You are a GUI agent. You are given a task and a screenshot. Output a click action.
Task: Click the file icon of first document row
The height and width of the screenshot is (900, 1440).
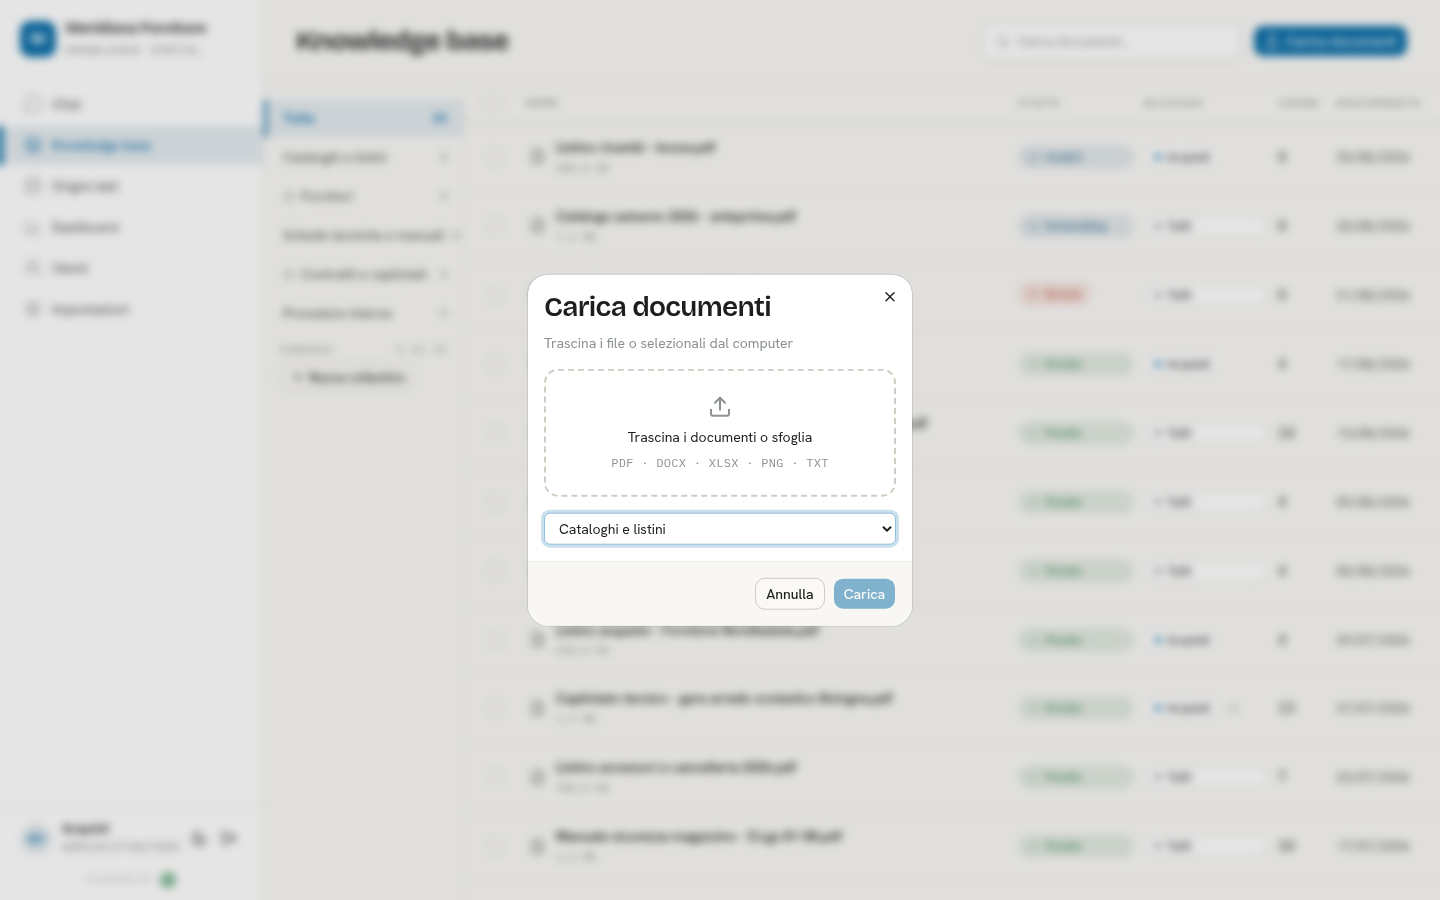click(x=537, y=157)
